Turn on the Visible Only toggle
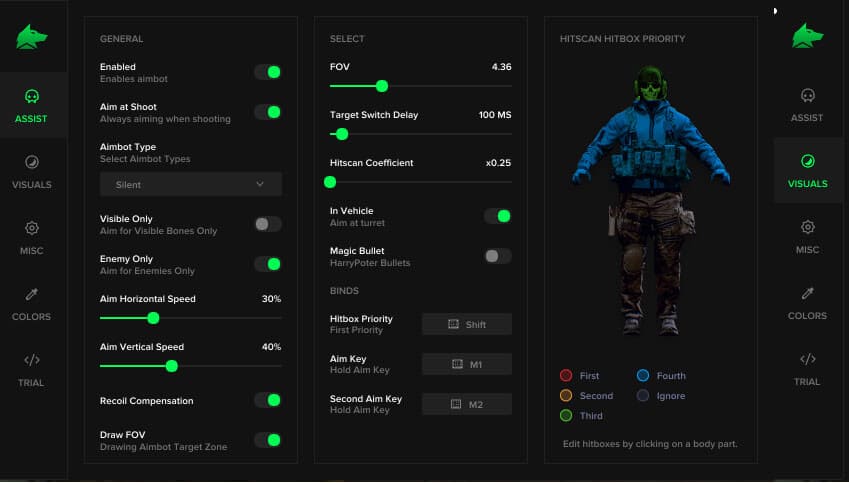This screenshot has height=483, width=849. pyautogui.click(x=267, y=224)
